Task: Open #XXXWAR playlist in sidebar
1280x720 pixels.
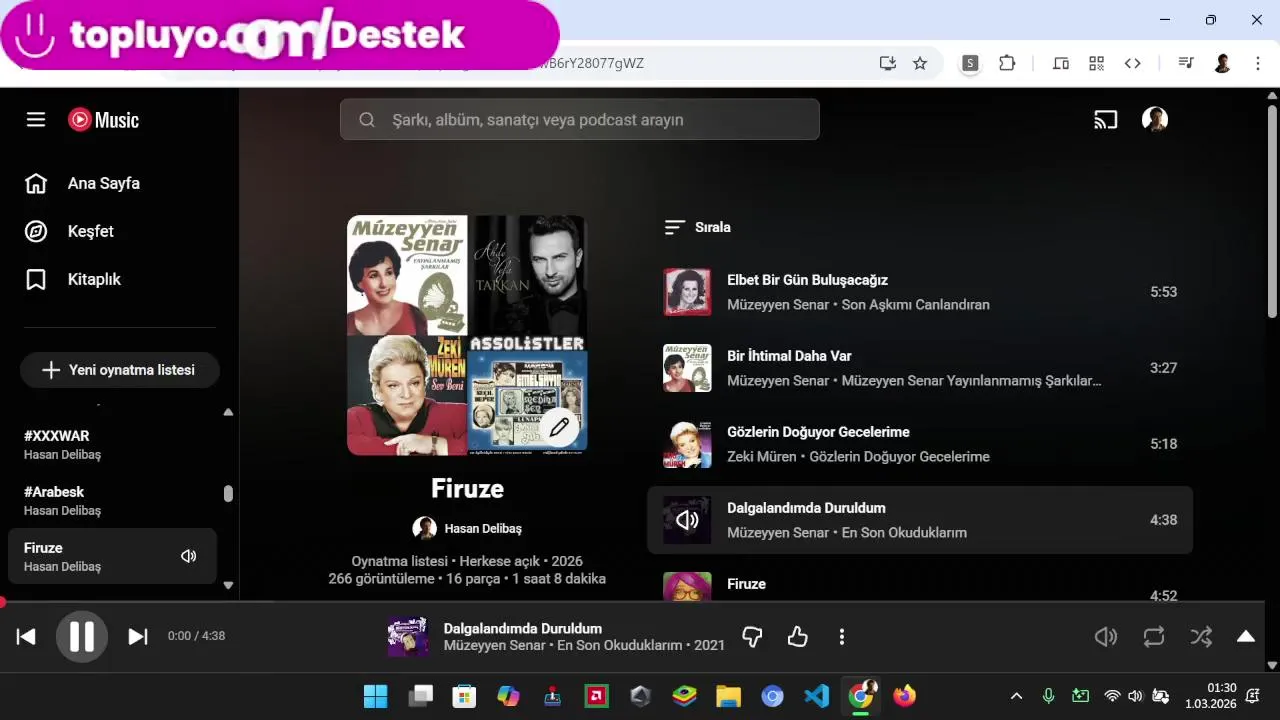Action: click(x=112, y=444)
